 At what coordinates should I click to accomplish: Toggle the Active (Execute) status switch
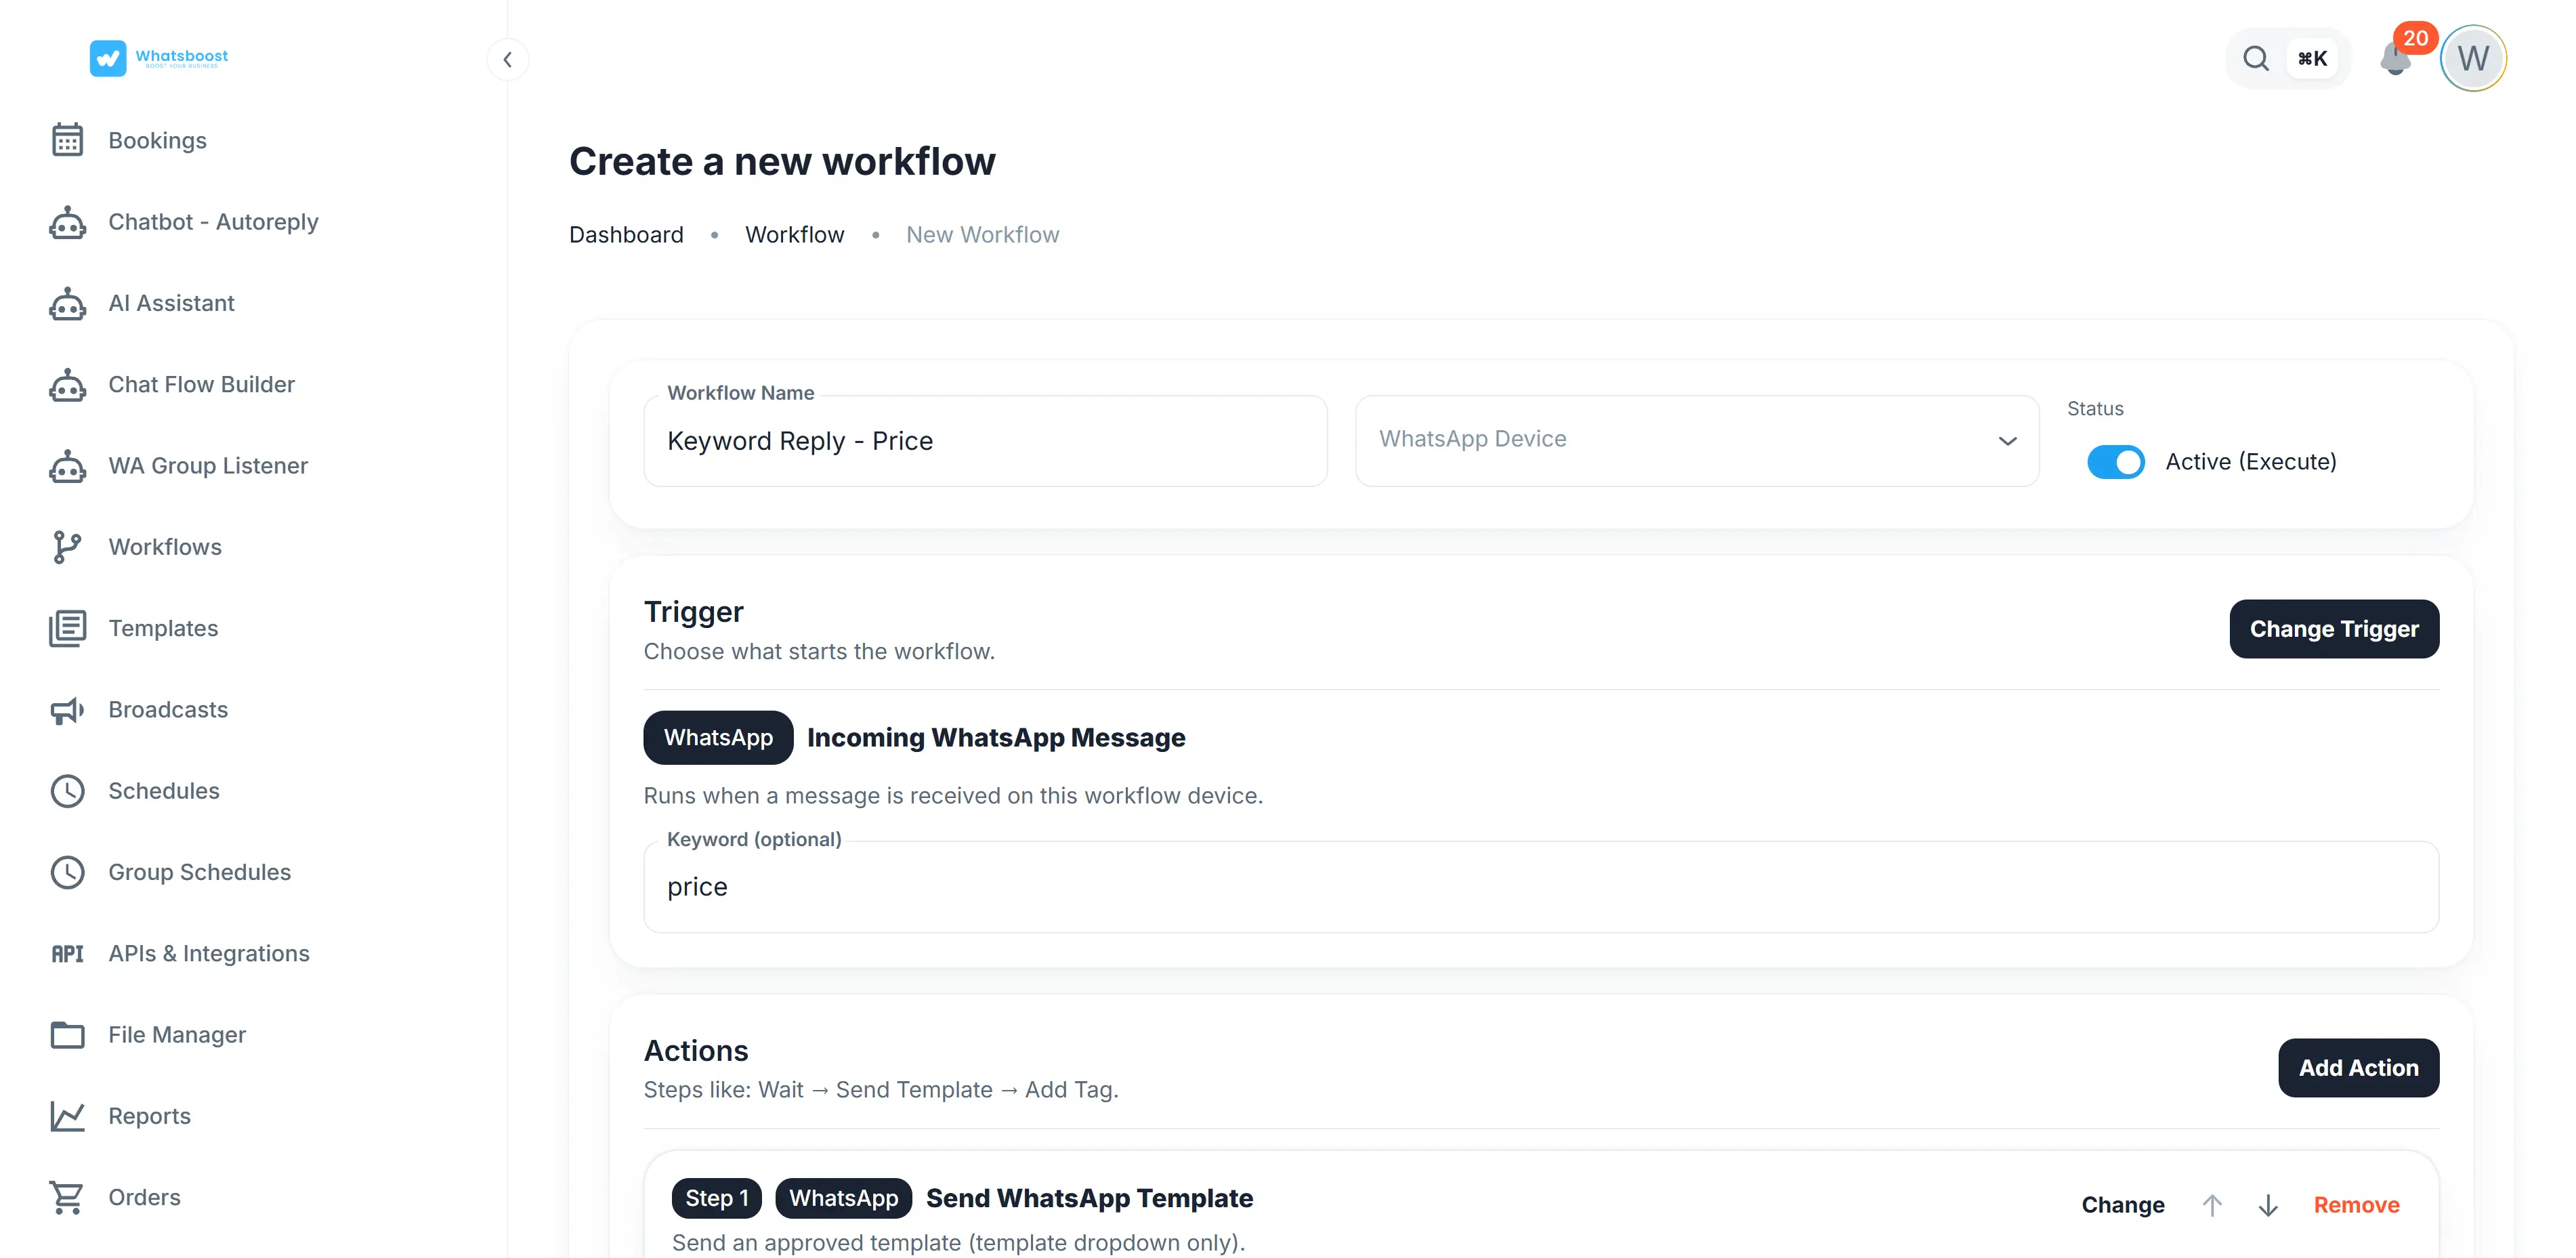pos(2115,462)
